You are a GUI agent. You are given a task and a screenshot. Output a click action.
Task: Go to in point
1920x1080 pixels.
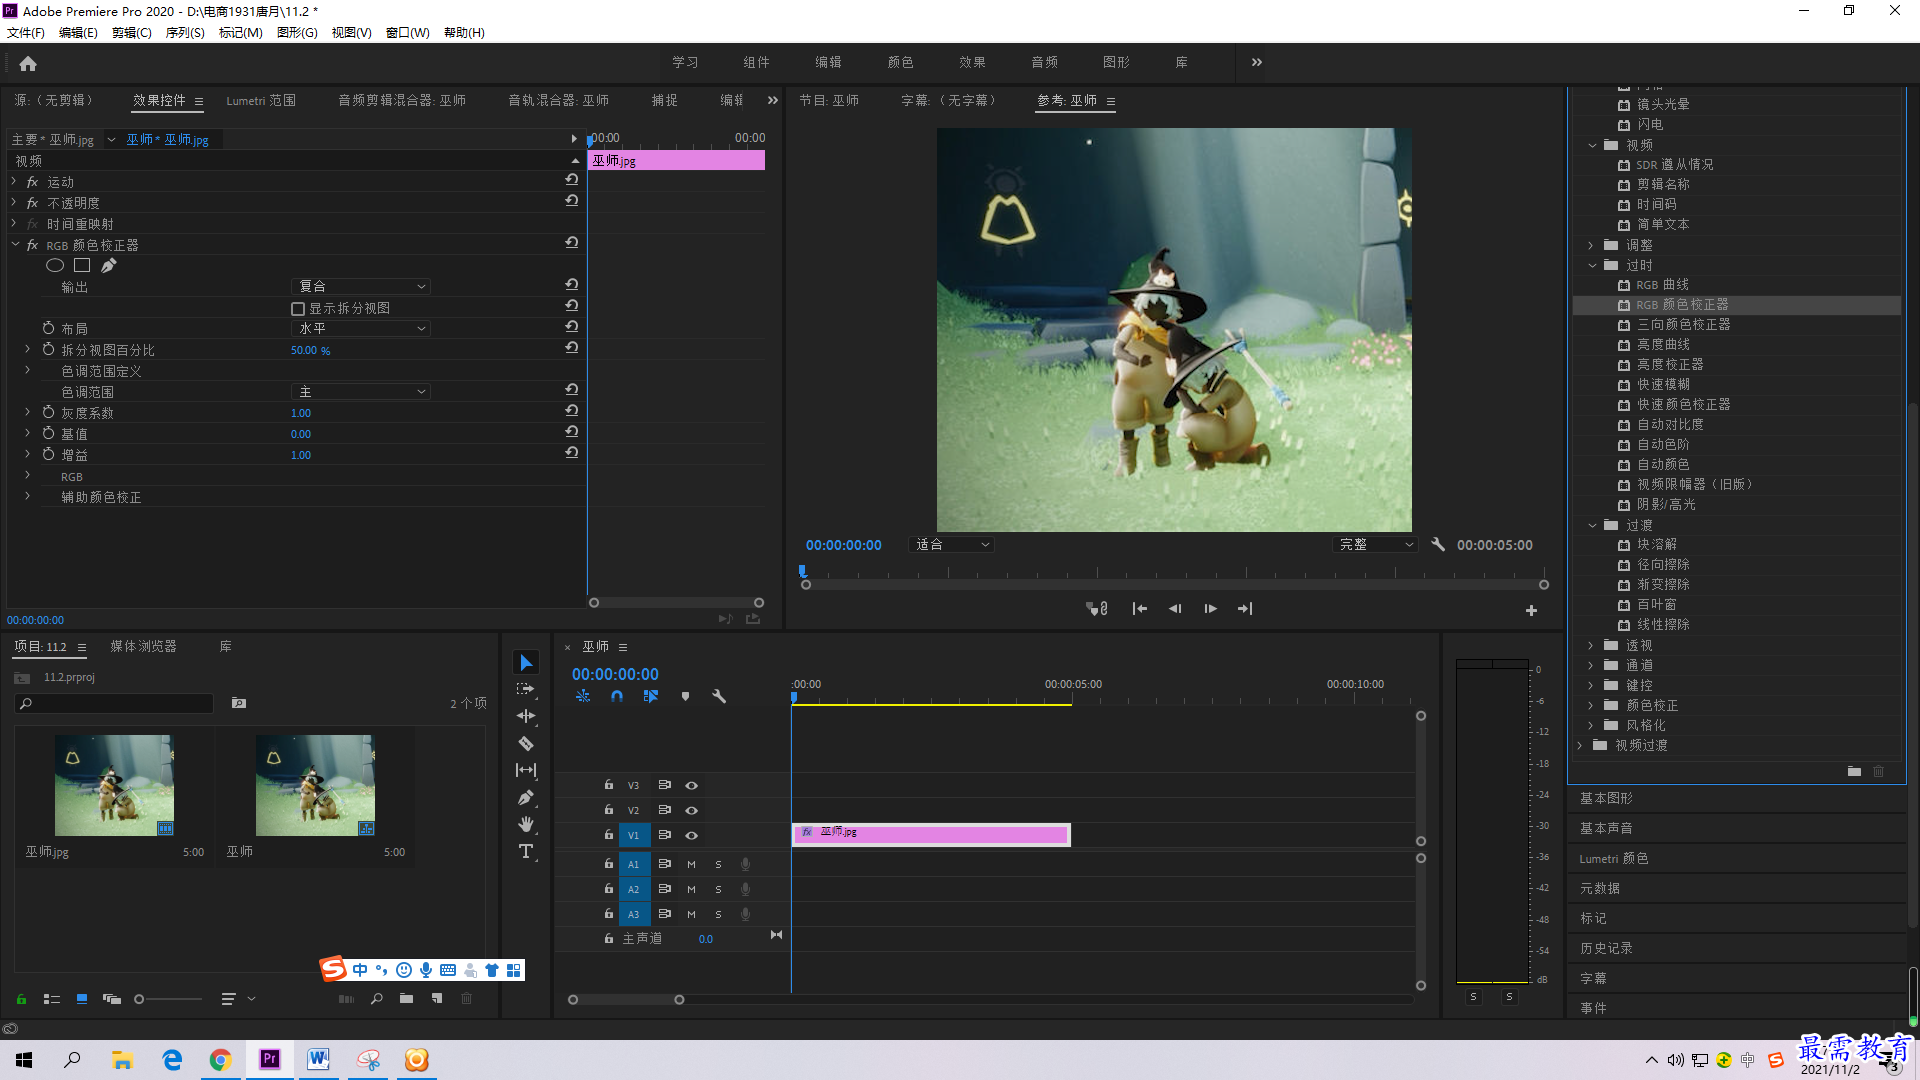[1139, 609]
